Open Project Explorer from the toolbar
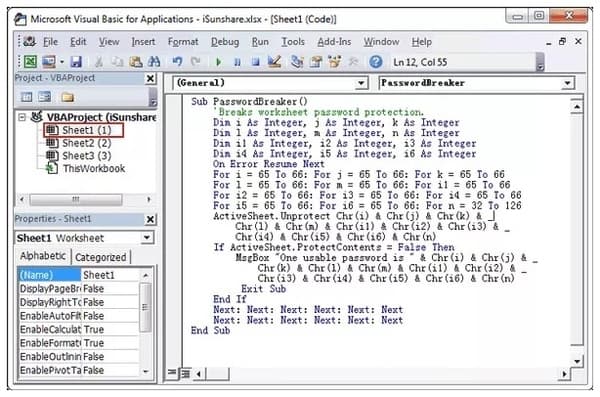The image size is (600, 397). 297,61
